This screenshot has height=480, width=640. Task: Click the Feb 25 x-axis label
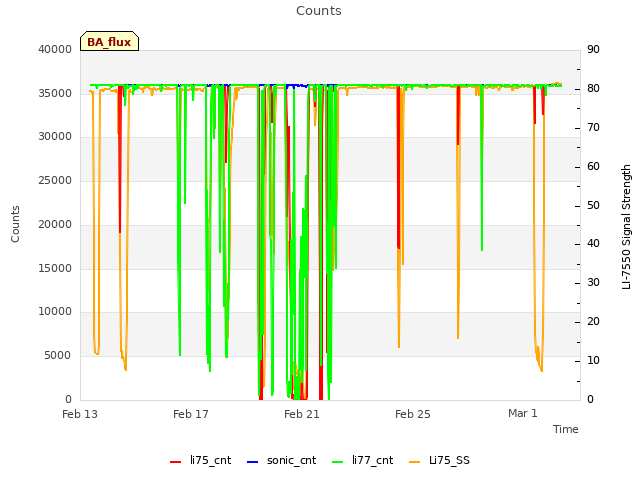pyautogui.click(x=413, y=414)
